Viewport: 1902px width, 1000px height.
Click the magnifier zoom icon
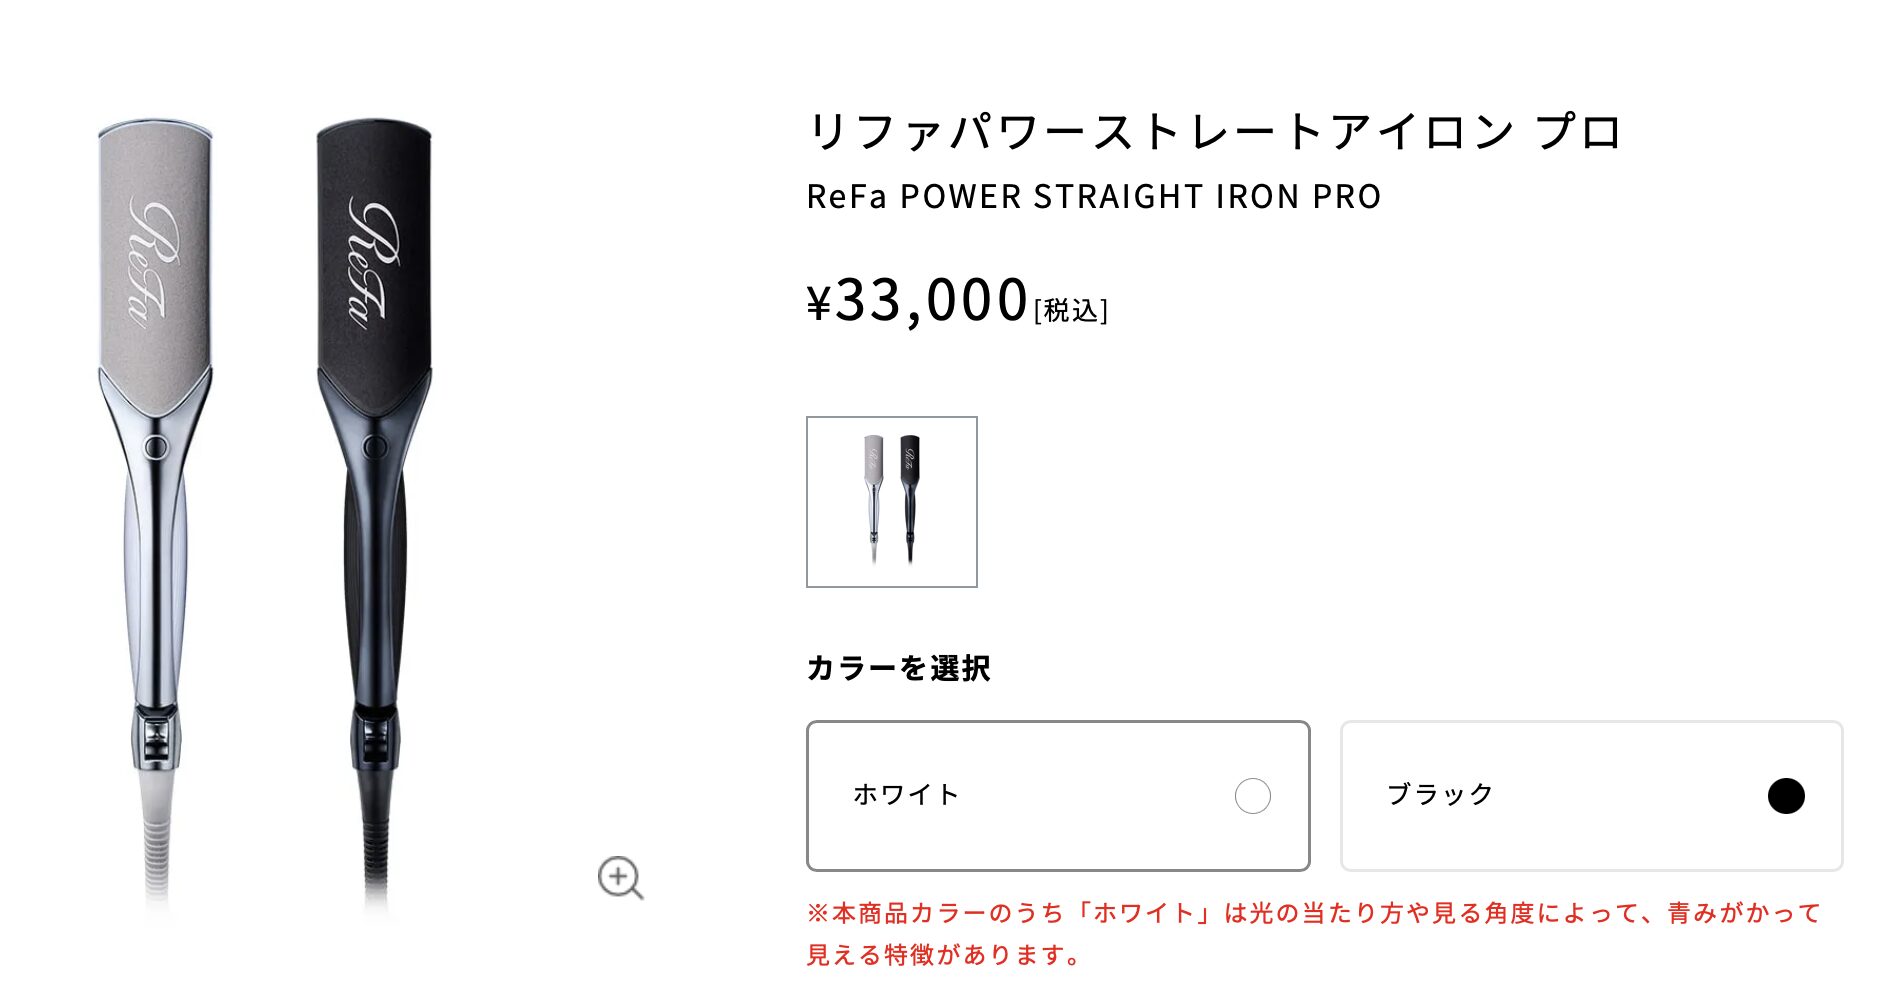pos(620,878)
